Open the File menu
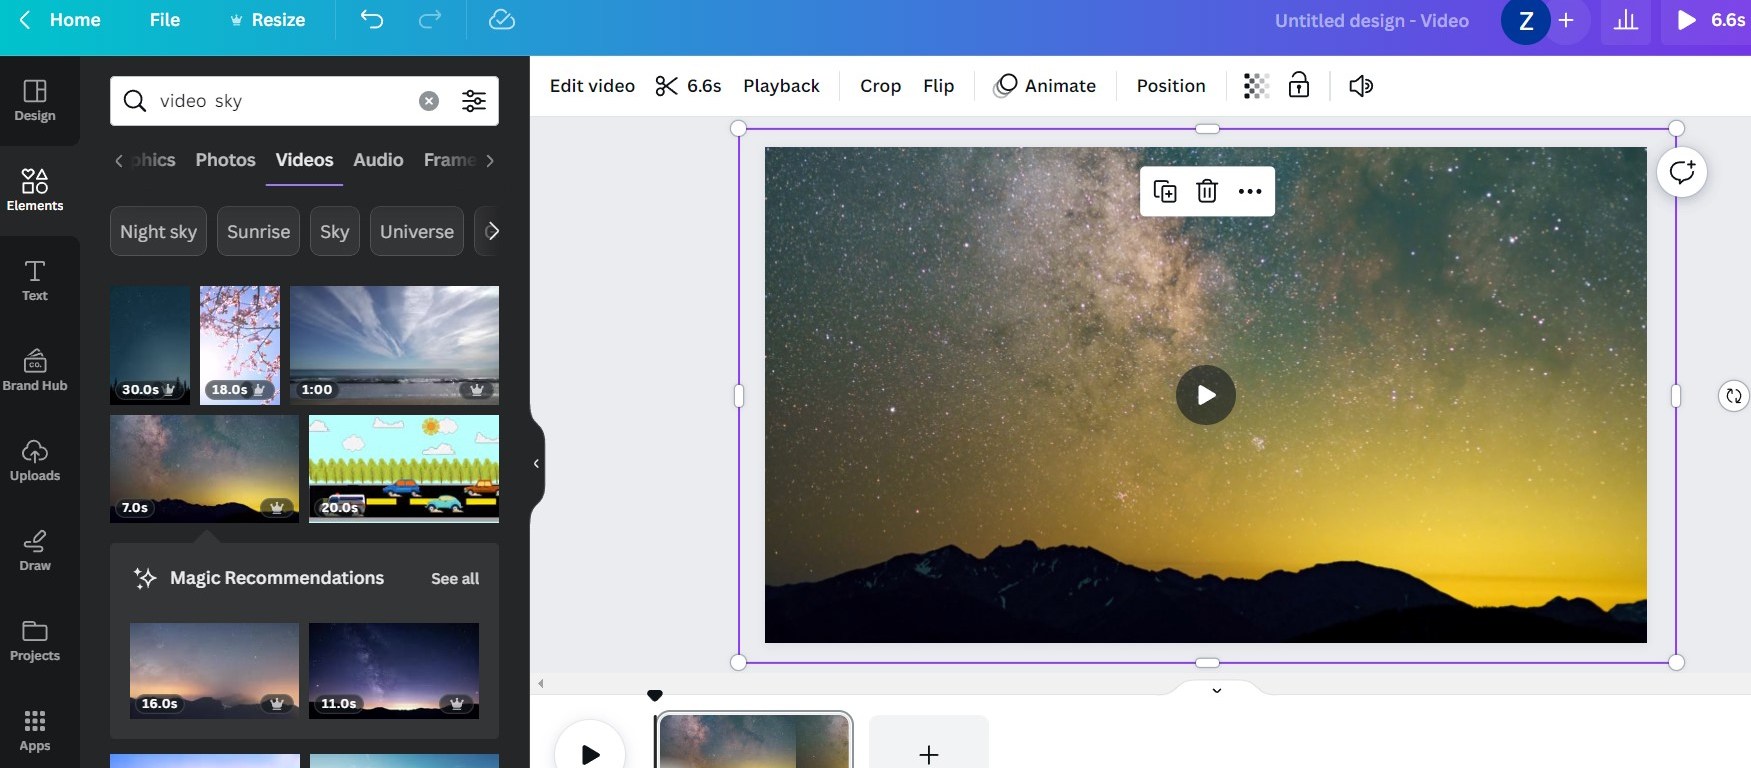This screenshot has height=768, width=1751. 165,20
